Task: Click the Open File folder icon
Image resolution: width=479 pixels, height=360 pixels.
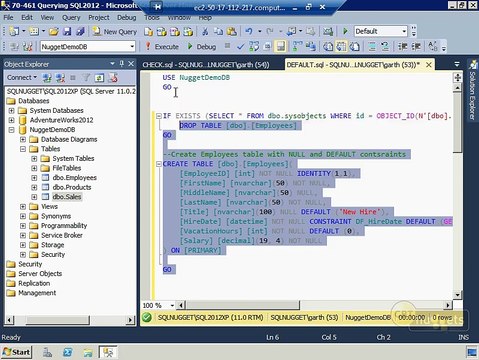Action: coord(54,31)
